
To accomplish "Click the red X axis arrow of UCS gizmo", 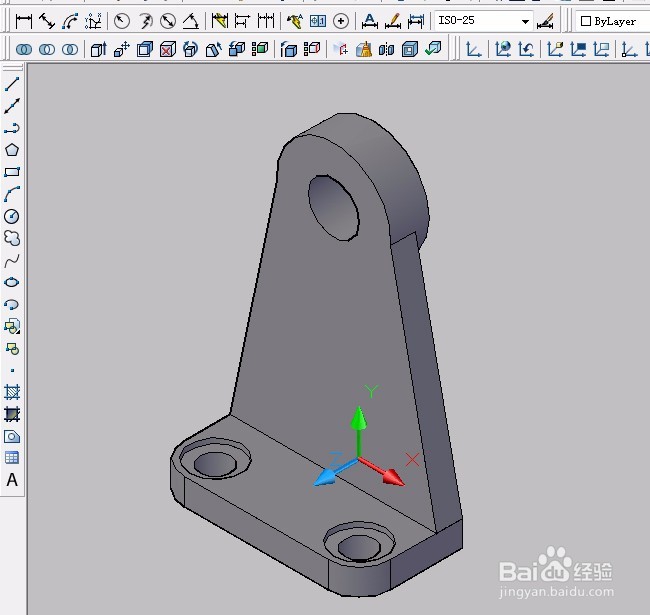I will click(382, 471).
